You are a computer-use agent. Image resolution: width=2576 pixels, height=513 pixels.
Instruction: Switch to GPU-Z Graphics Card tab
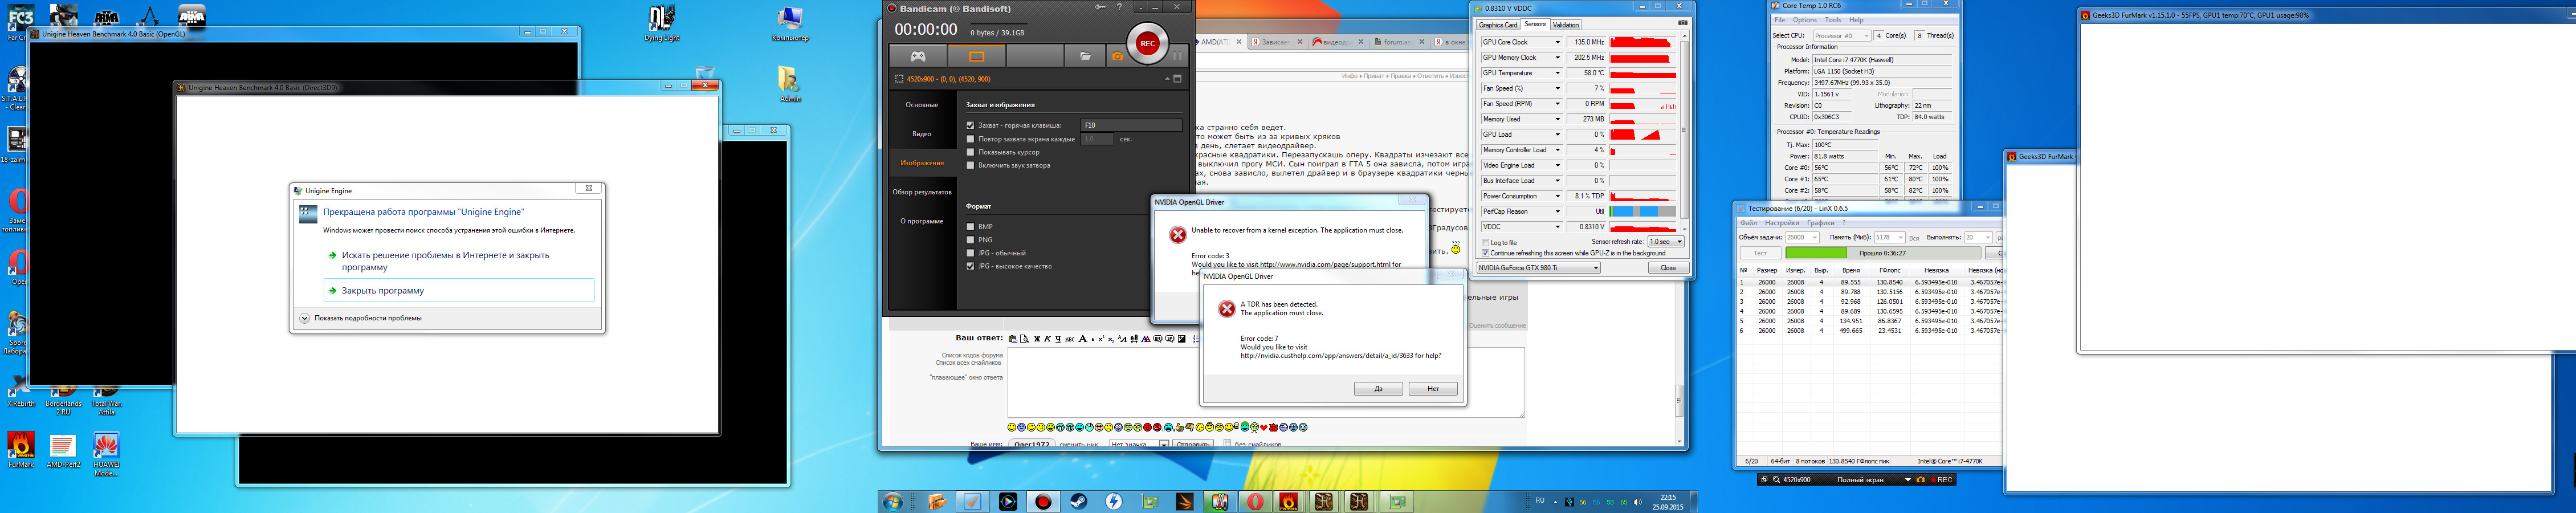1498,25
